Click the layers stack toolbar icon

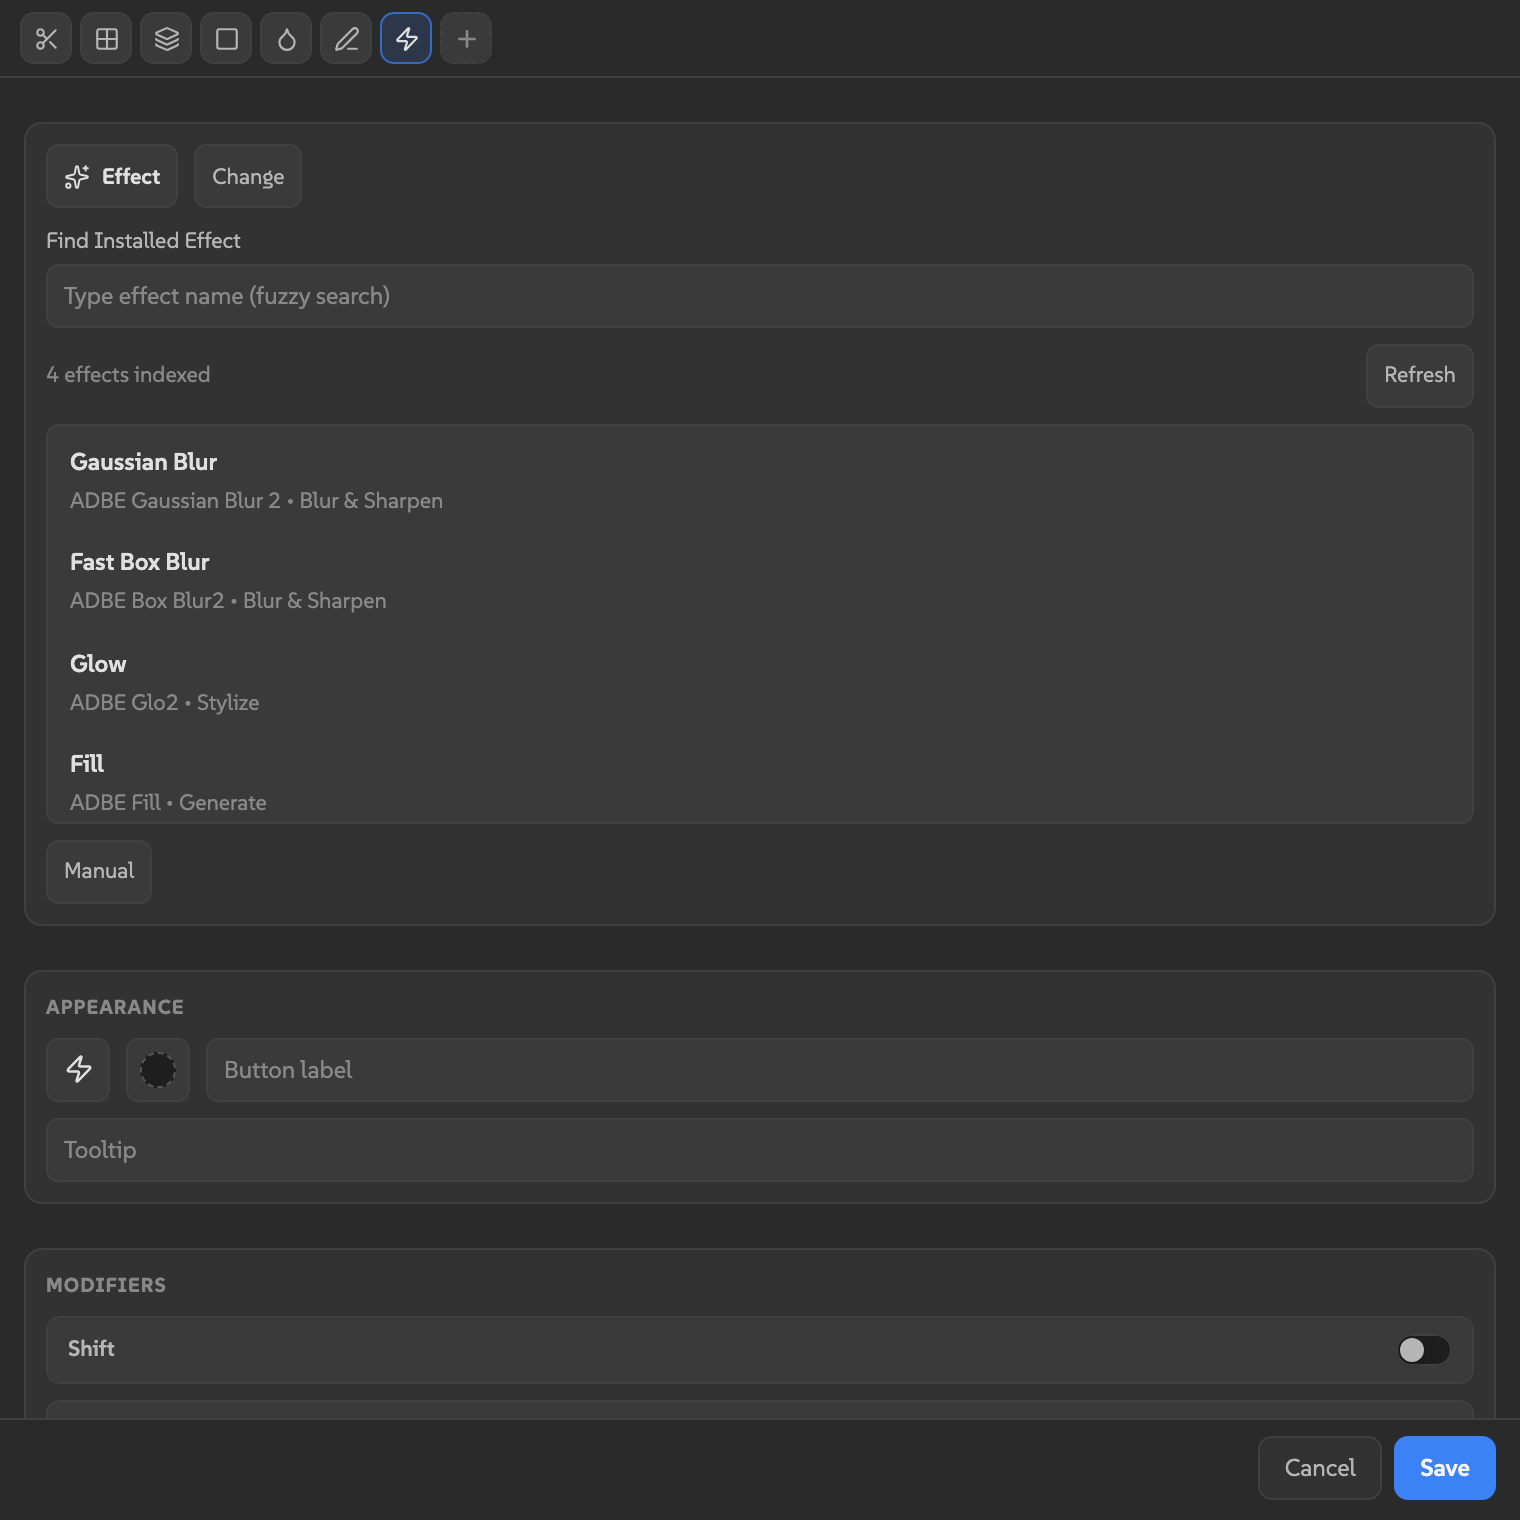click(166, 38)
